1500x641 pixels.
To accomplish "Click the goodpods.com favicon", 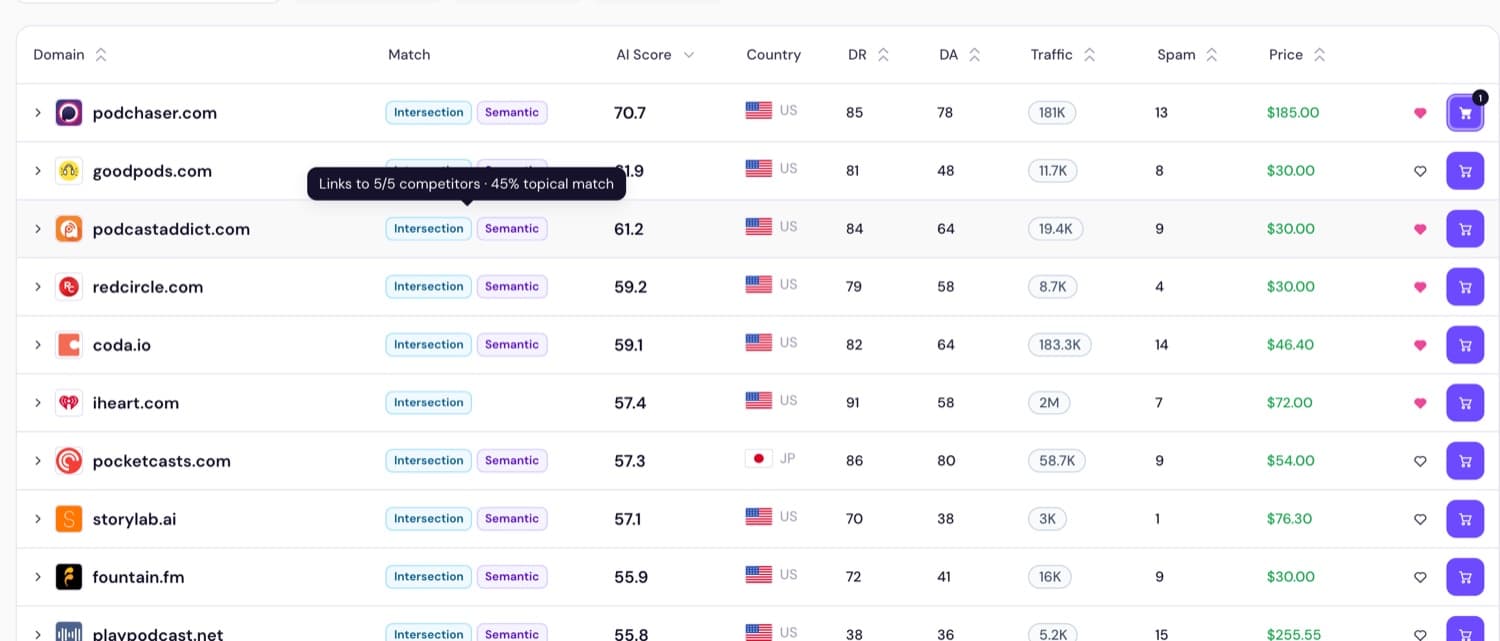I will pyautogui.click(x=69, y=171).
